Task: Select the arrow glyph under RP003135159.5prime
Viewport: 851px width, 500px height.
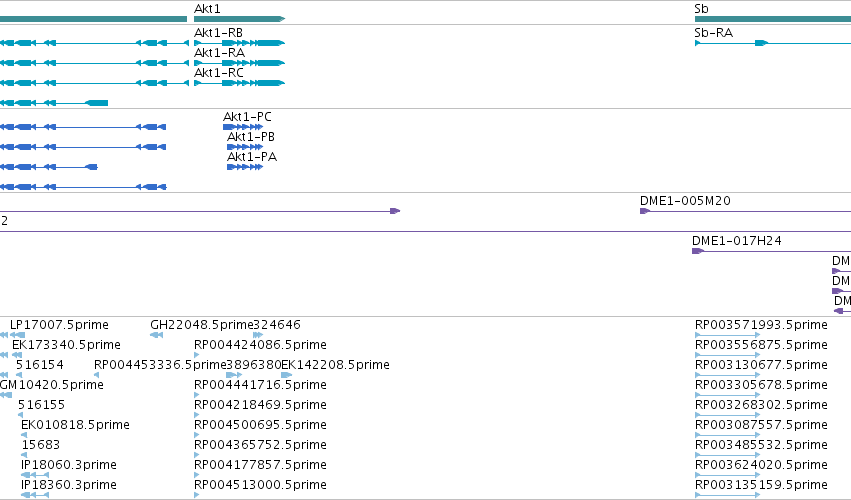Action: point(727,495)
